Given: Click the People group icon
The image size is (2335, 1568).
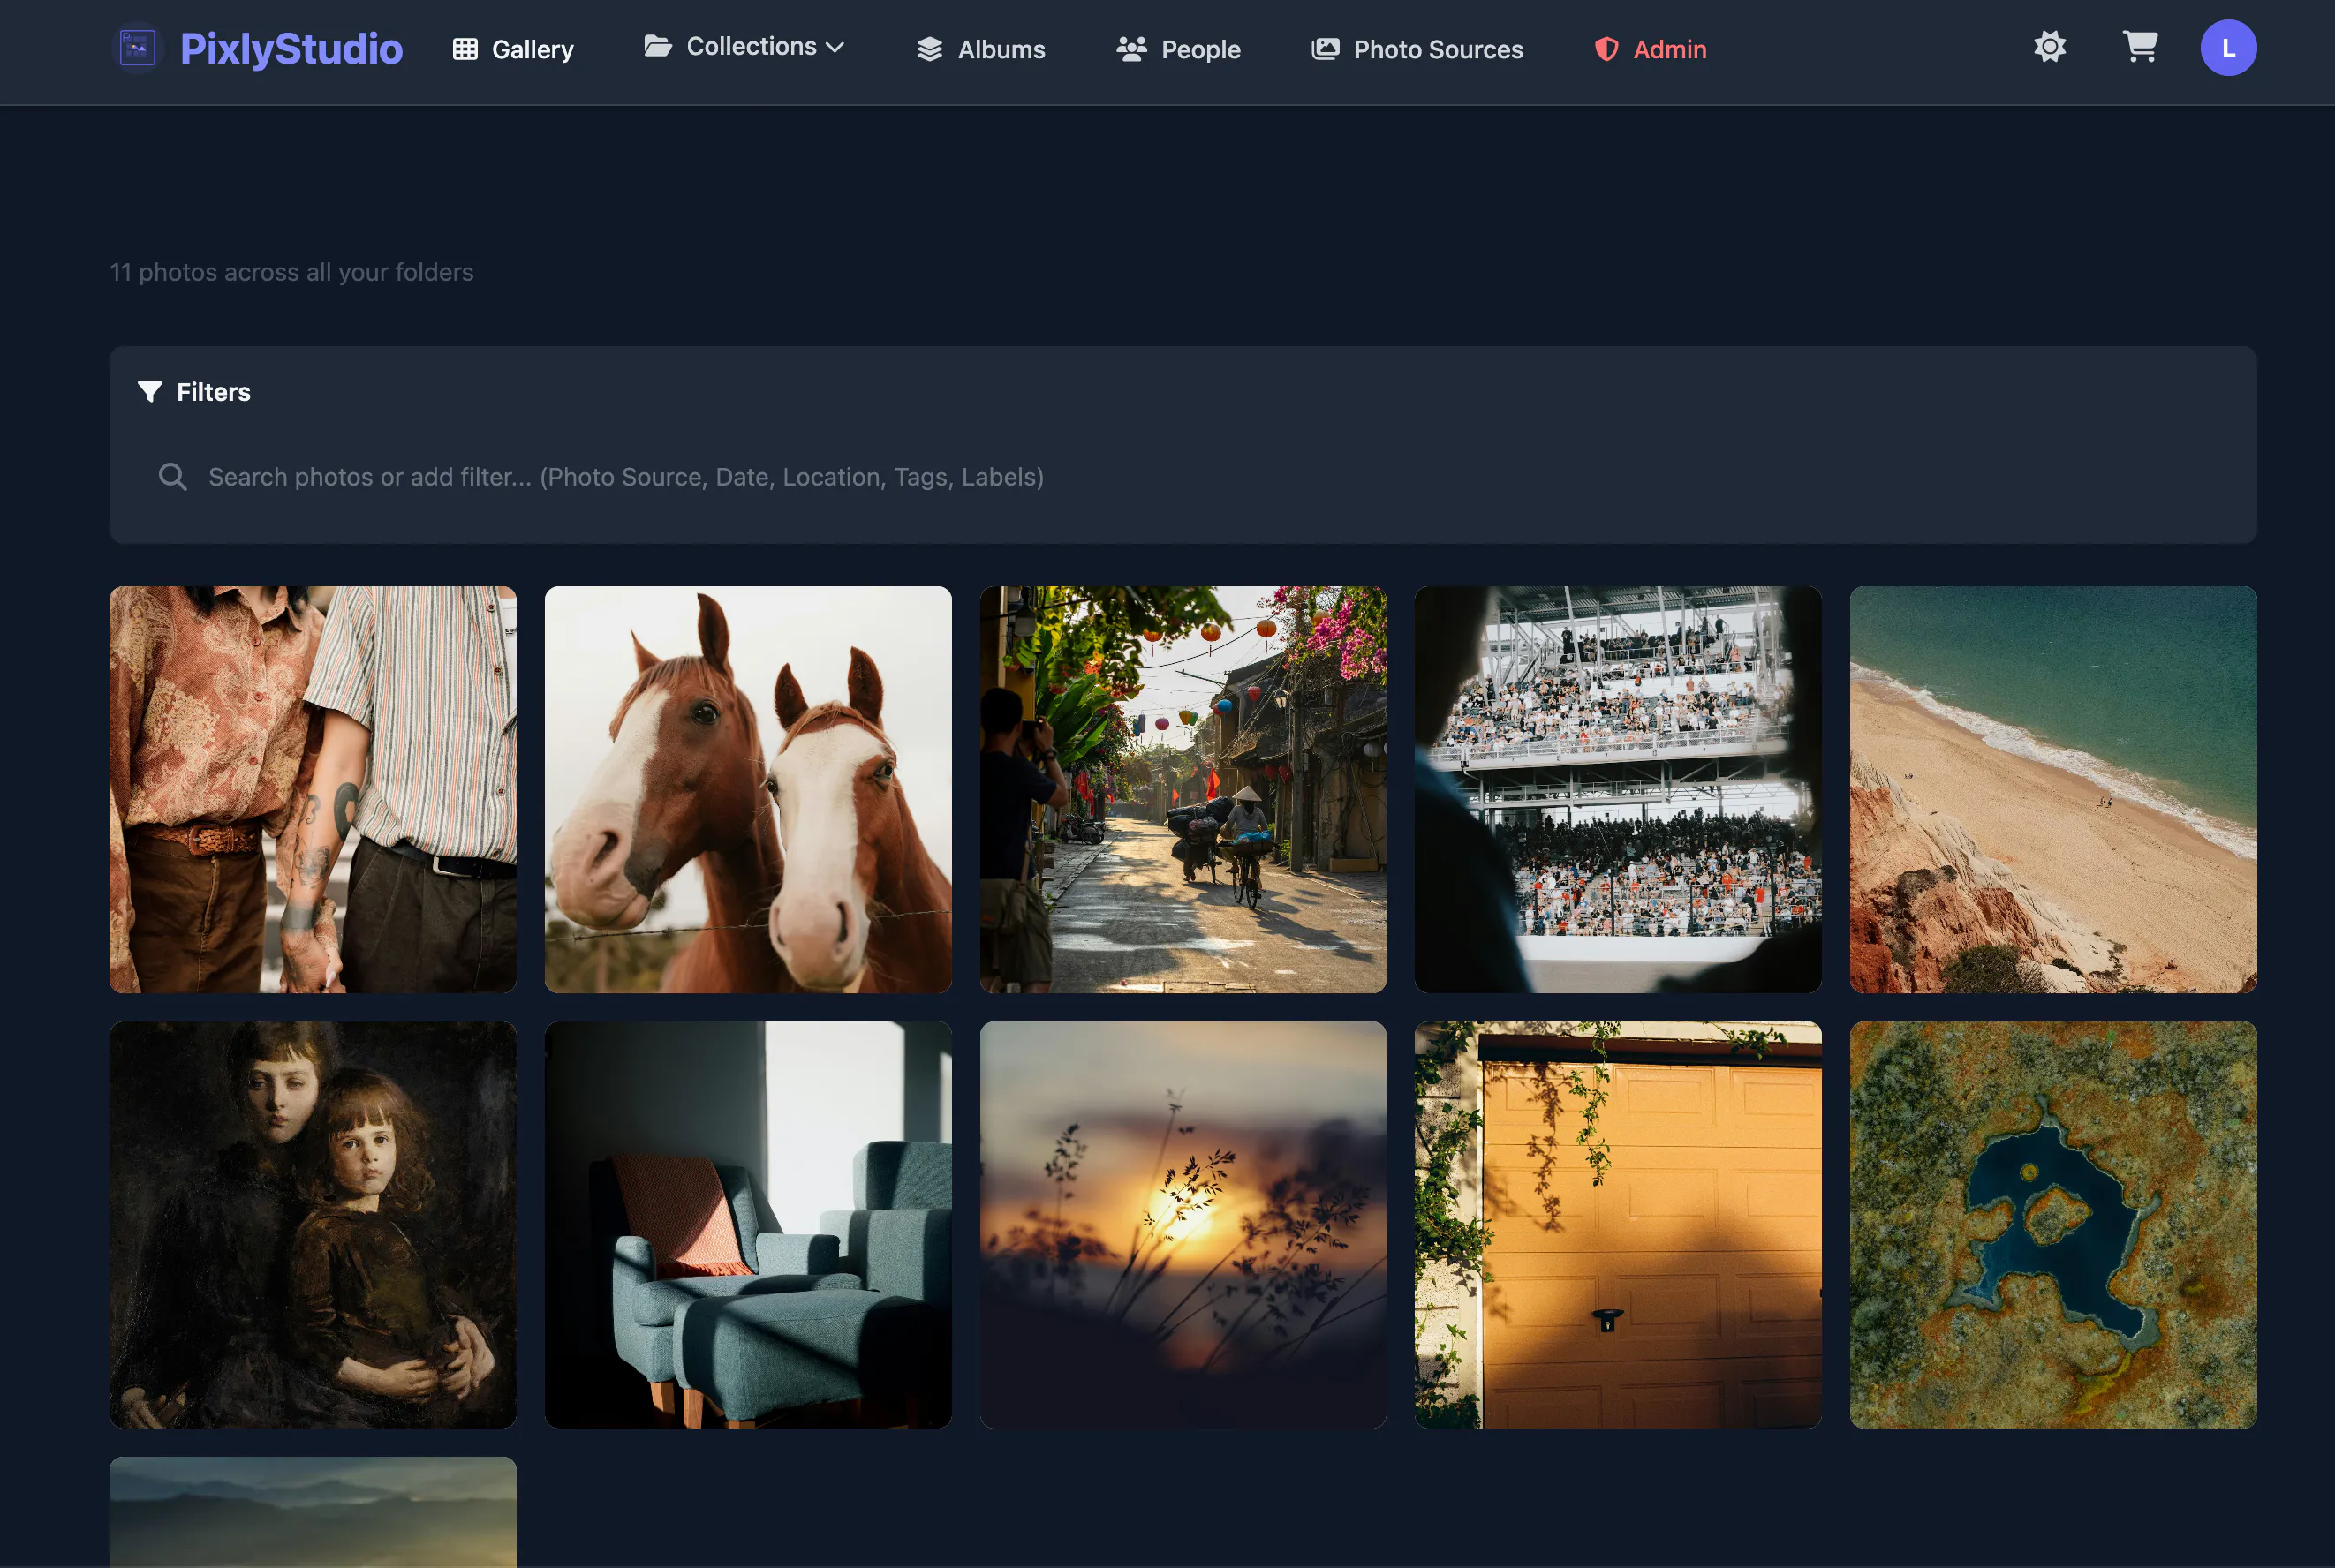Looking at the screenshot, I should [x=1131, y=49].
